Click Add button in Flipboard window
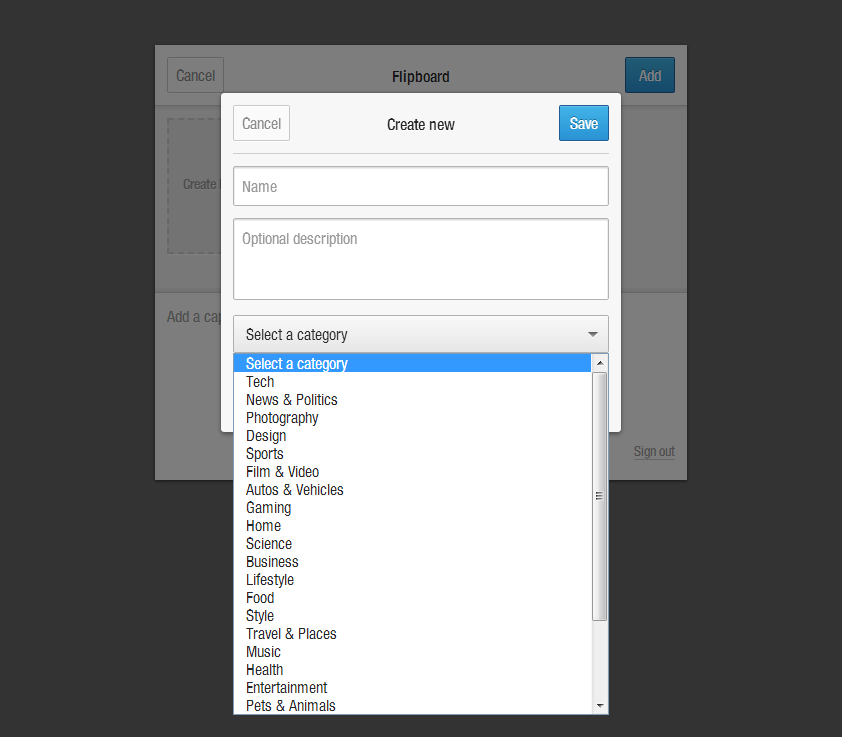Viewport: 842px width, 737px height. pyautogui.click(x=649, y=75)
